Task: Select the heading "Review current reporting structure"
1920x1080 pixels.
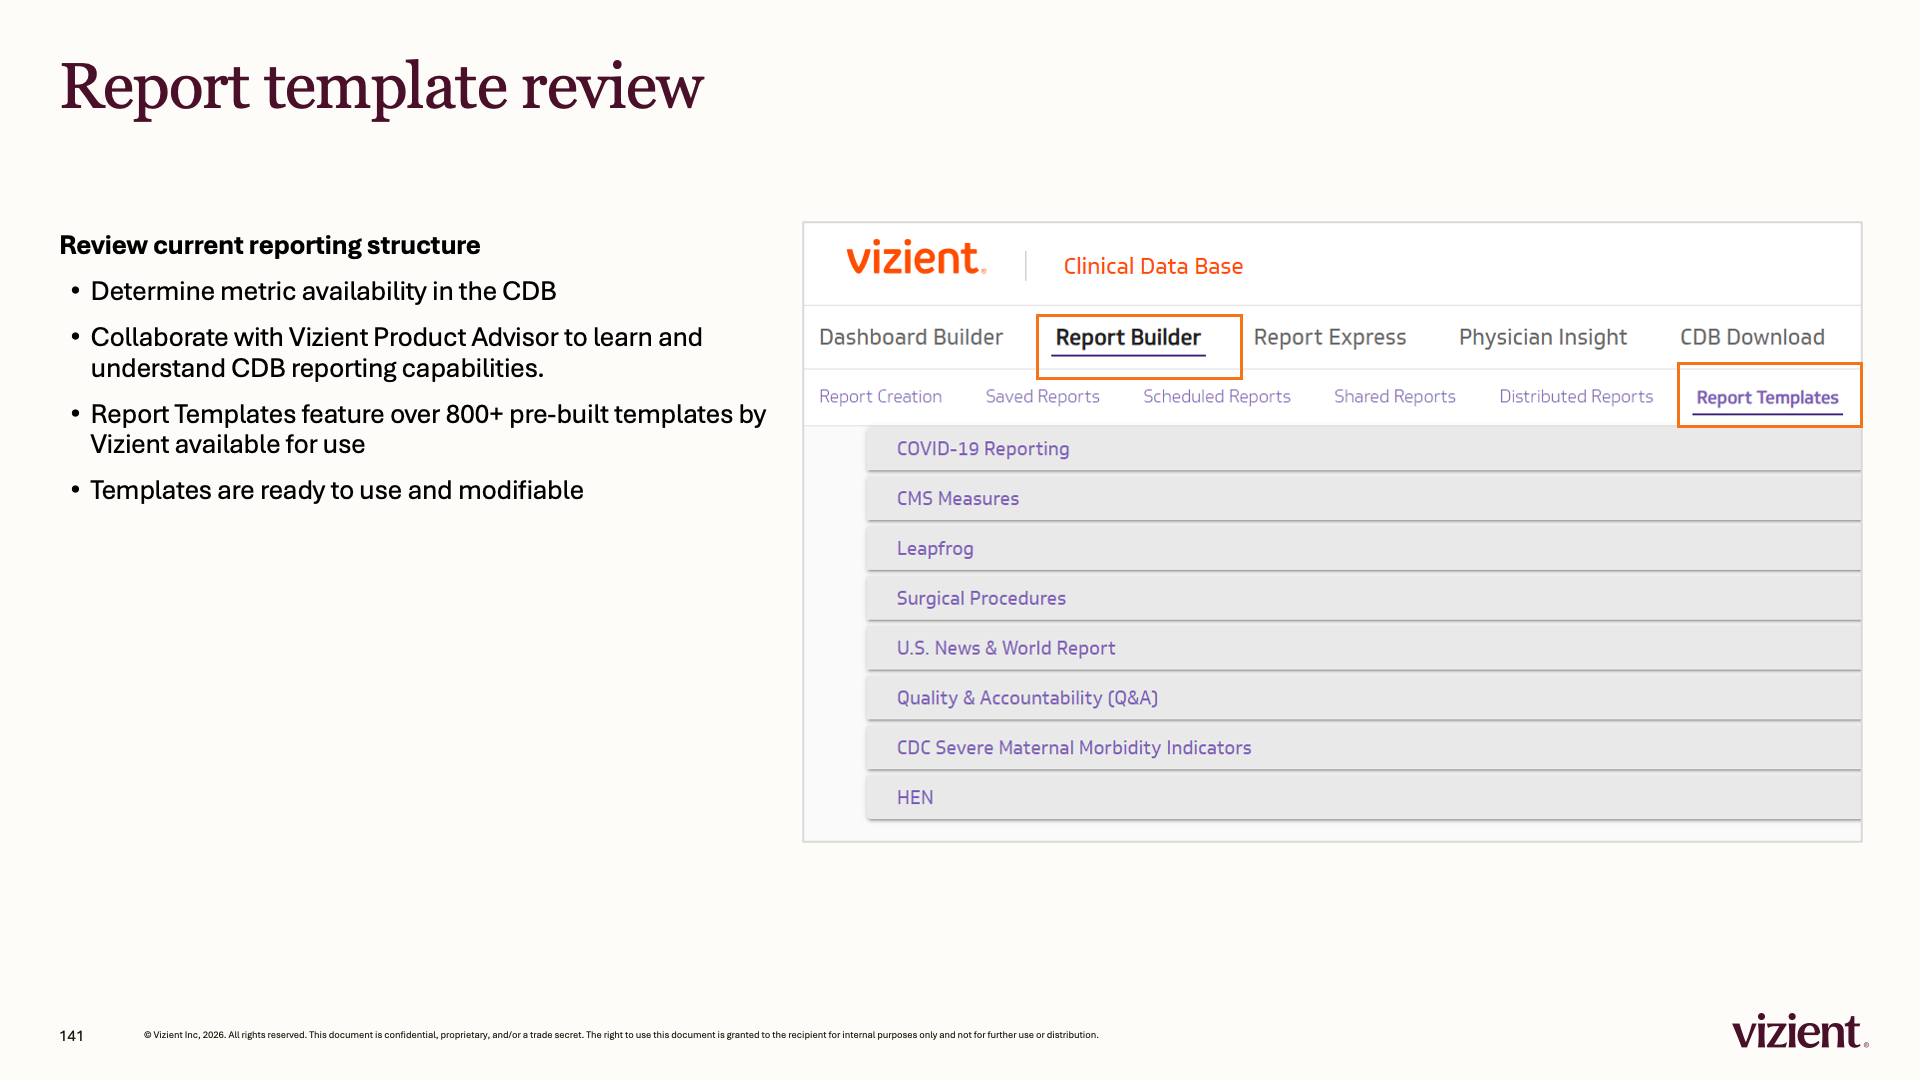Action: coord(270,245)
